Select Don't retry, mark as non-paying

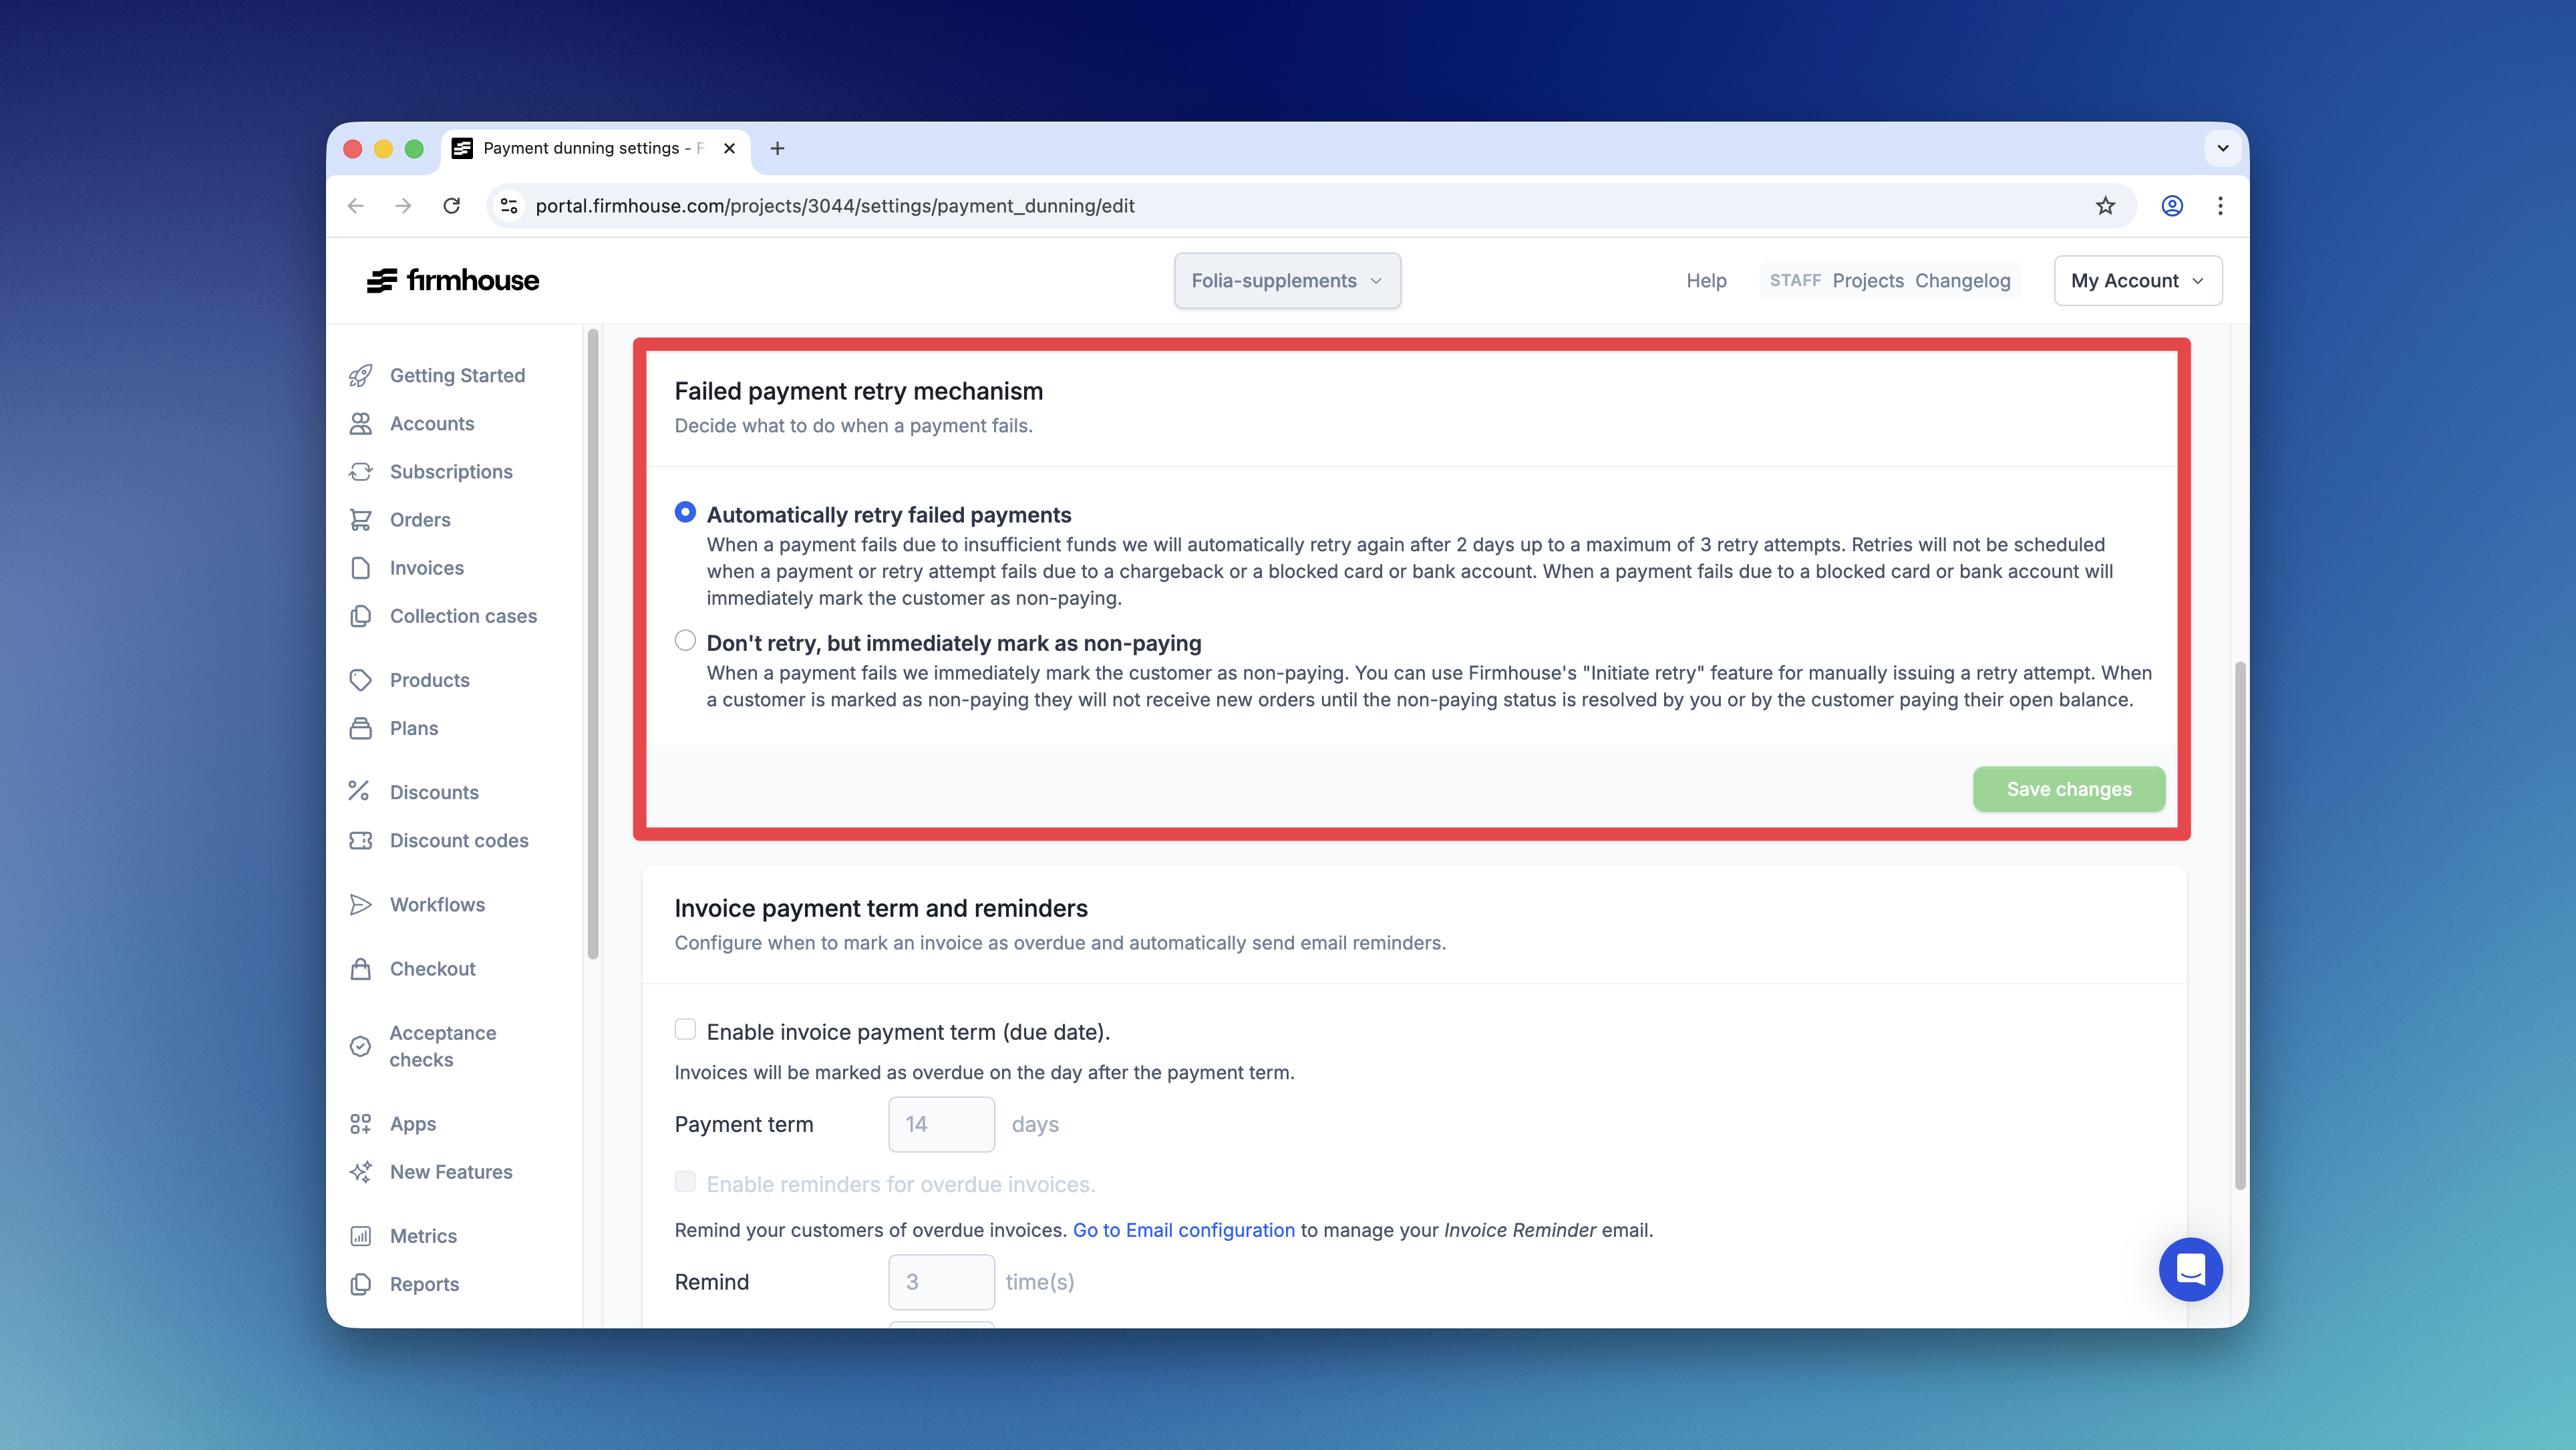[x=685, y=640]
